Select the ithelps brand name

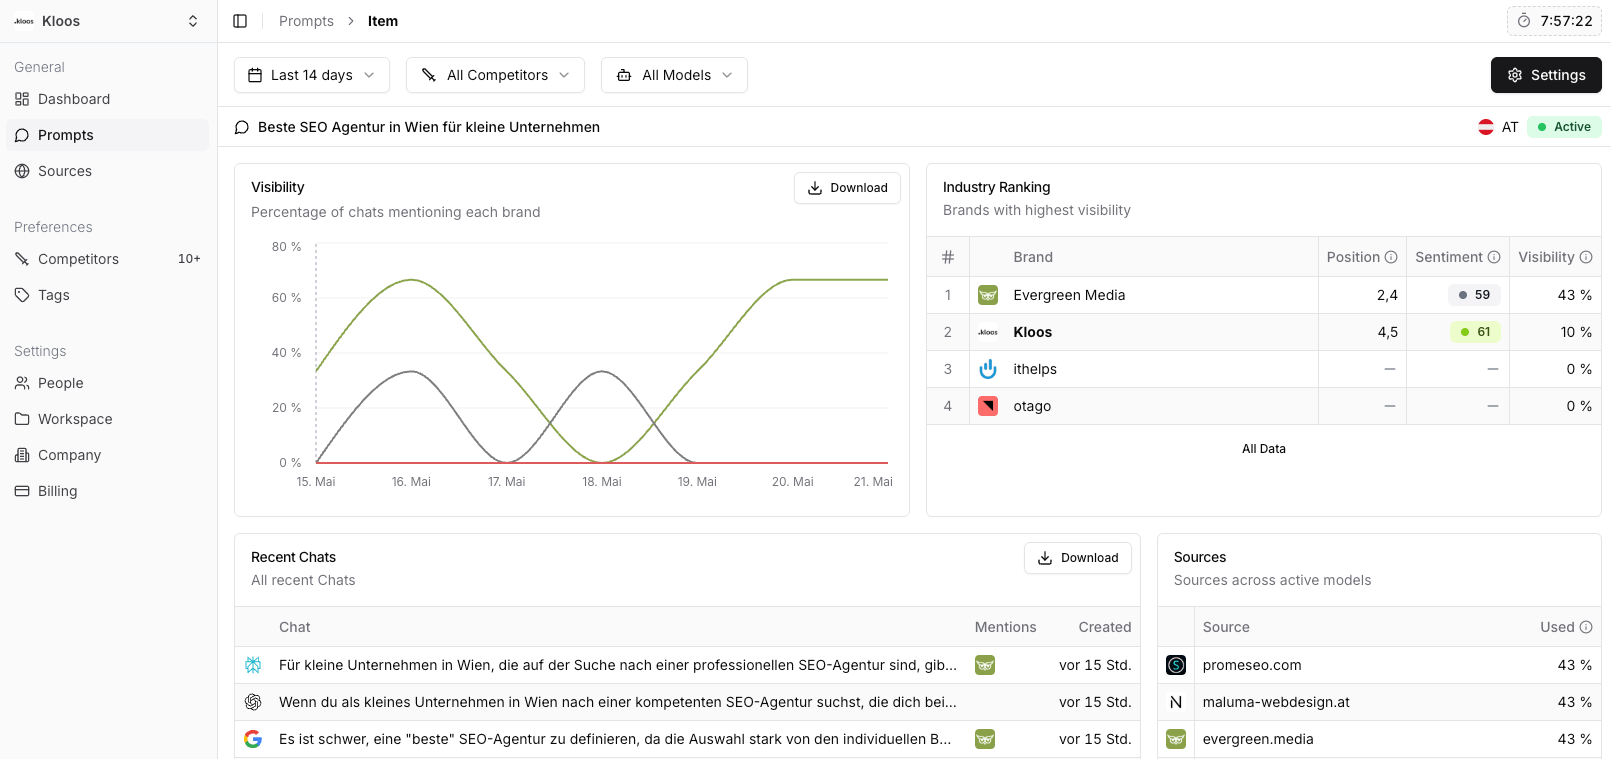[x=1035, y=369]
